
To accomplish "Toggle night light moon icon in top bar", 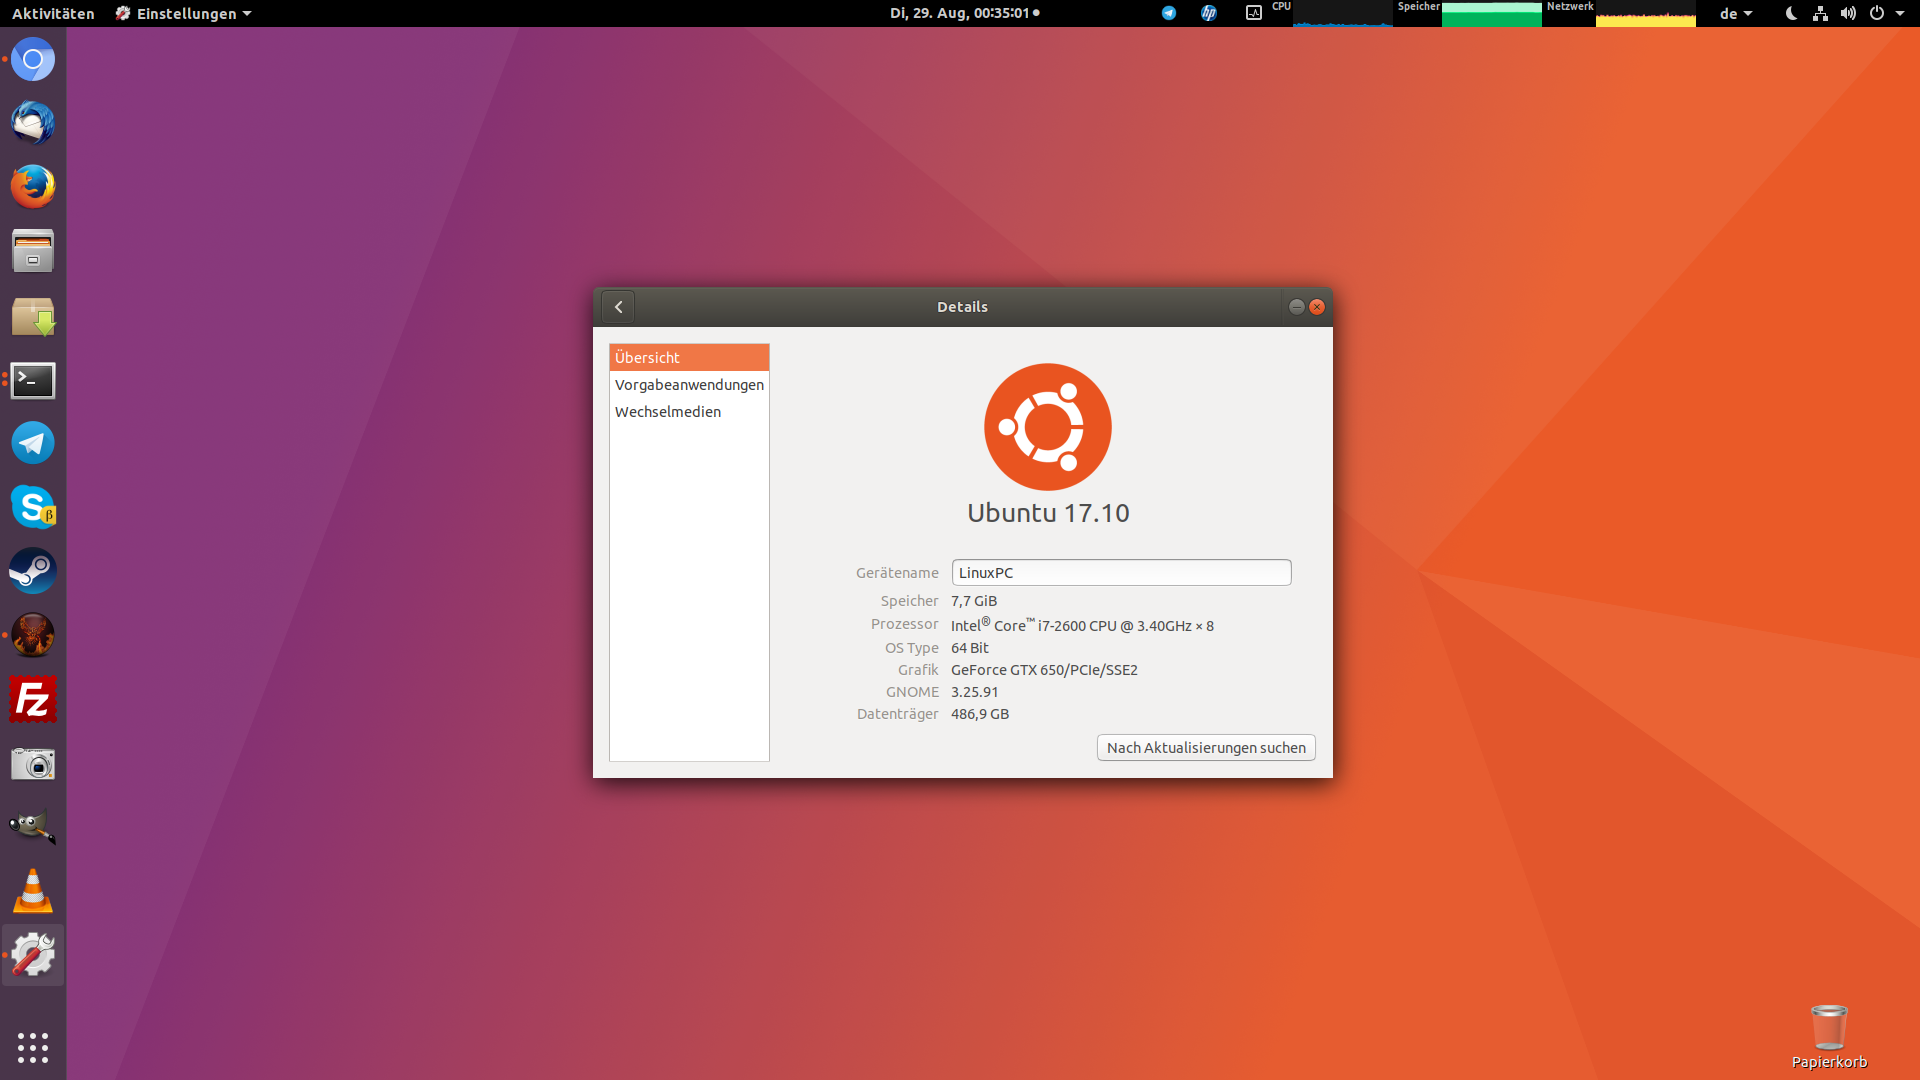I will [x=1791, y=13].
